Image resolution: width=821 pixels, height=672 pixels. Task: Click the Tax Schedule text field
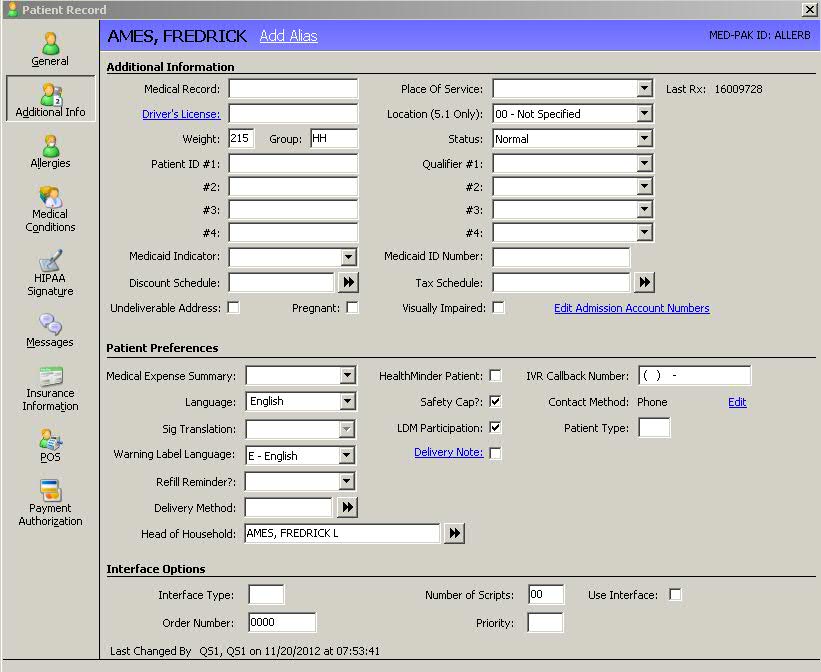pos(561,282)
